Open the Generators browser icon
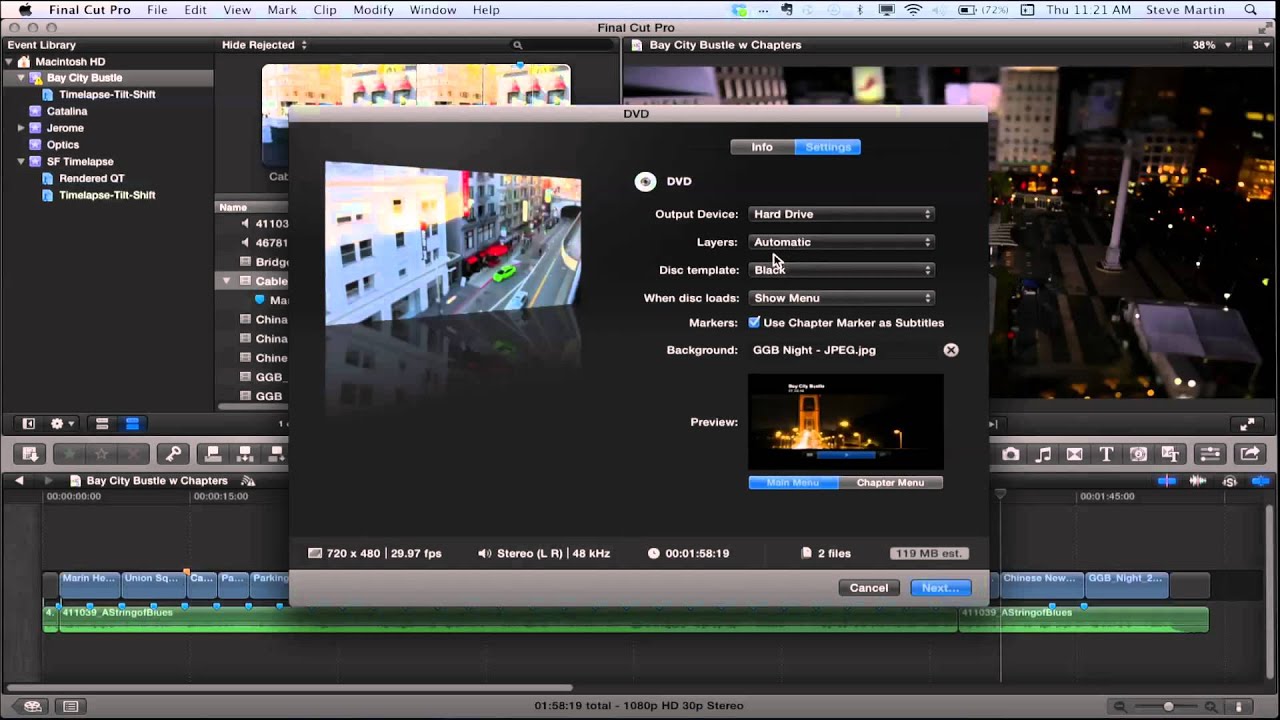 (x=1139, y=454)
